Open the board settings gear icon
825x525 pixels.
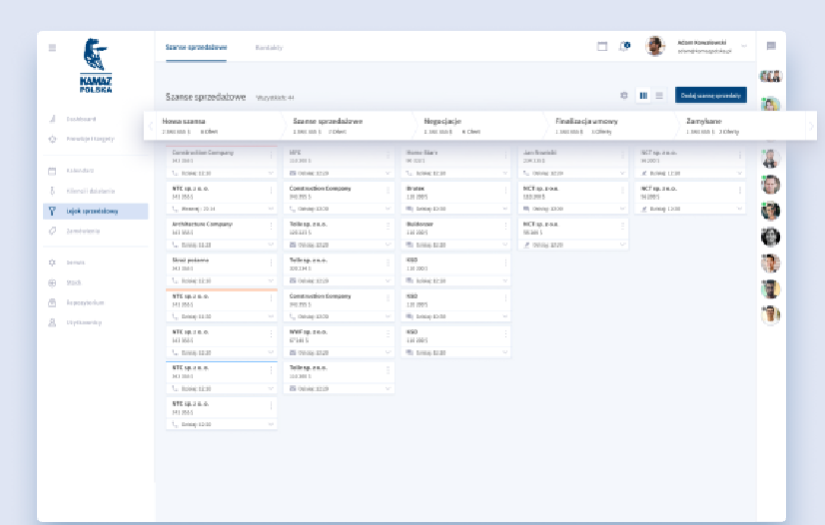click(x=624, y=95)
